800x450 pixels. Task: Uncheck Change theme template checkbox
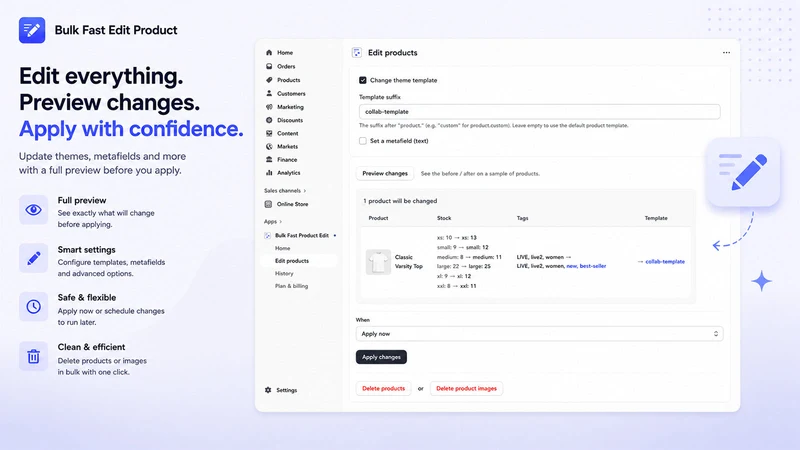pos(363,80)
